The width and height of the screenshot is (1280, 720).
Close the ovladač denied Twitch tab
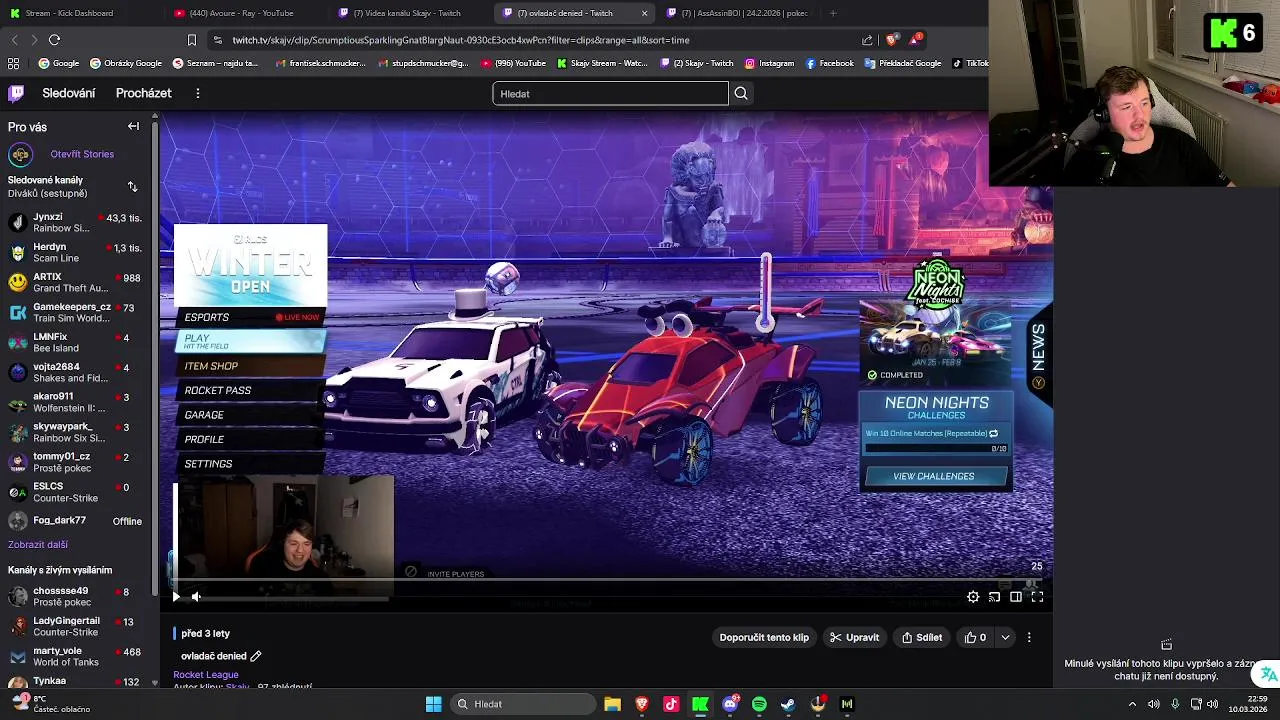click(644, 13)
